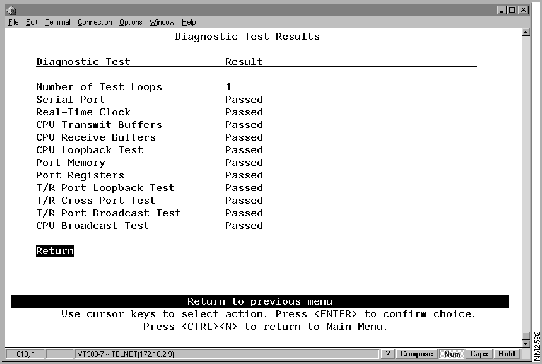542x364 pixels.
Task: Click the T/R Port Broadcast Test row
Action: pyautogui.click(x=150, y=213)
